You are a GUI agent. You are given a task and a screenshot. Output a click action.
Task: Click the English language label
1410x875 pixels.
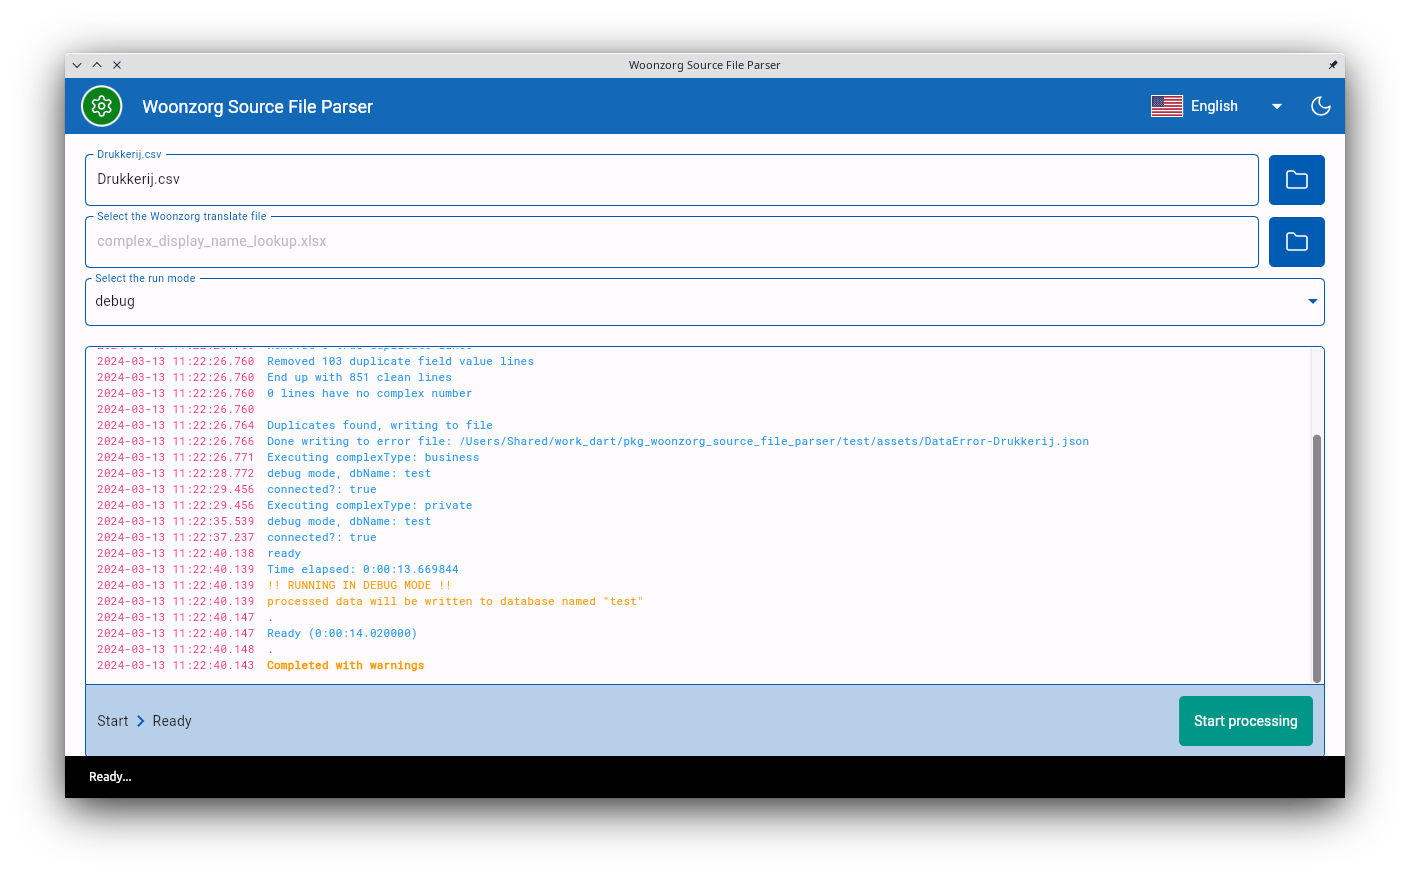(1214, 106)
